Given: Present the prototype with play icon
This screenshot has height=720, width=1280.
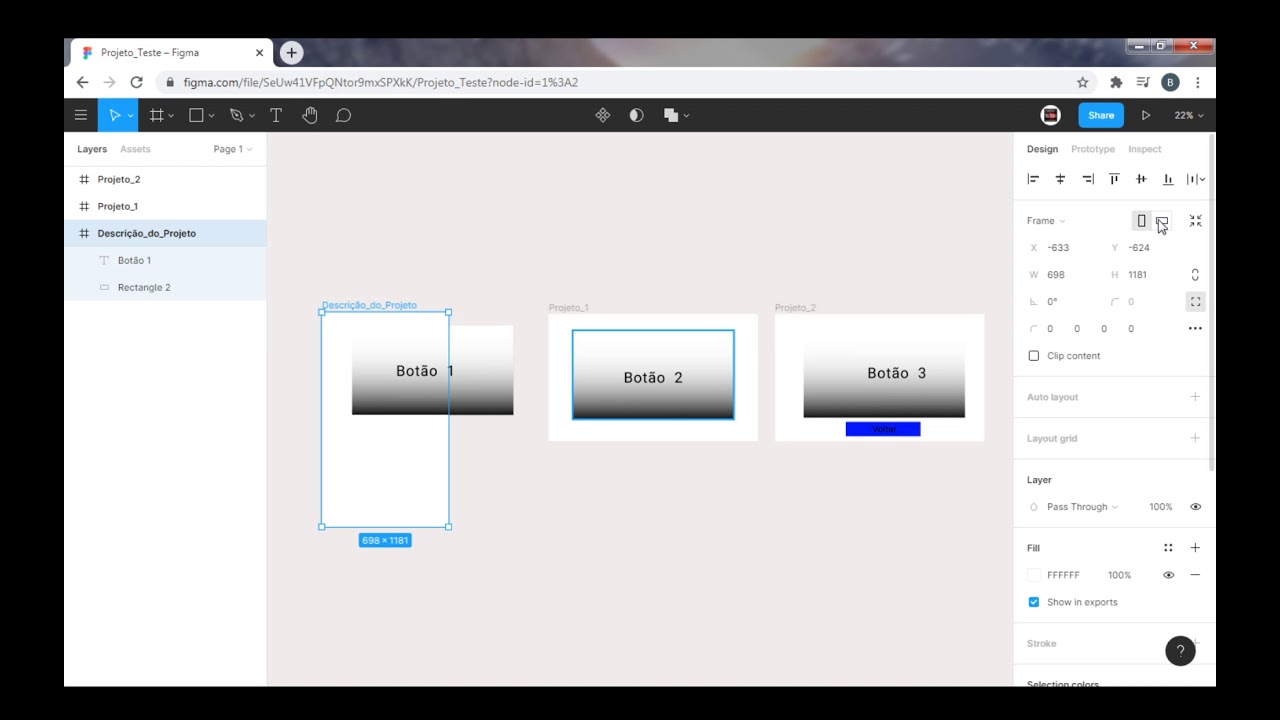Looking at the screenshot, I should (1146, 115).
